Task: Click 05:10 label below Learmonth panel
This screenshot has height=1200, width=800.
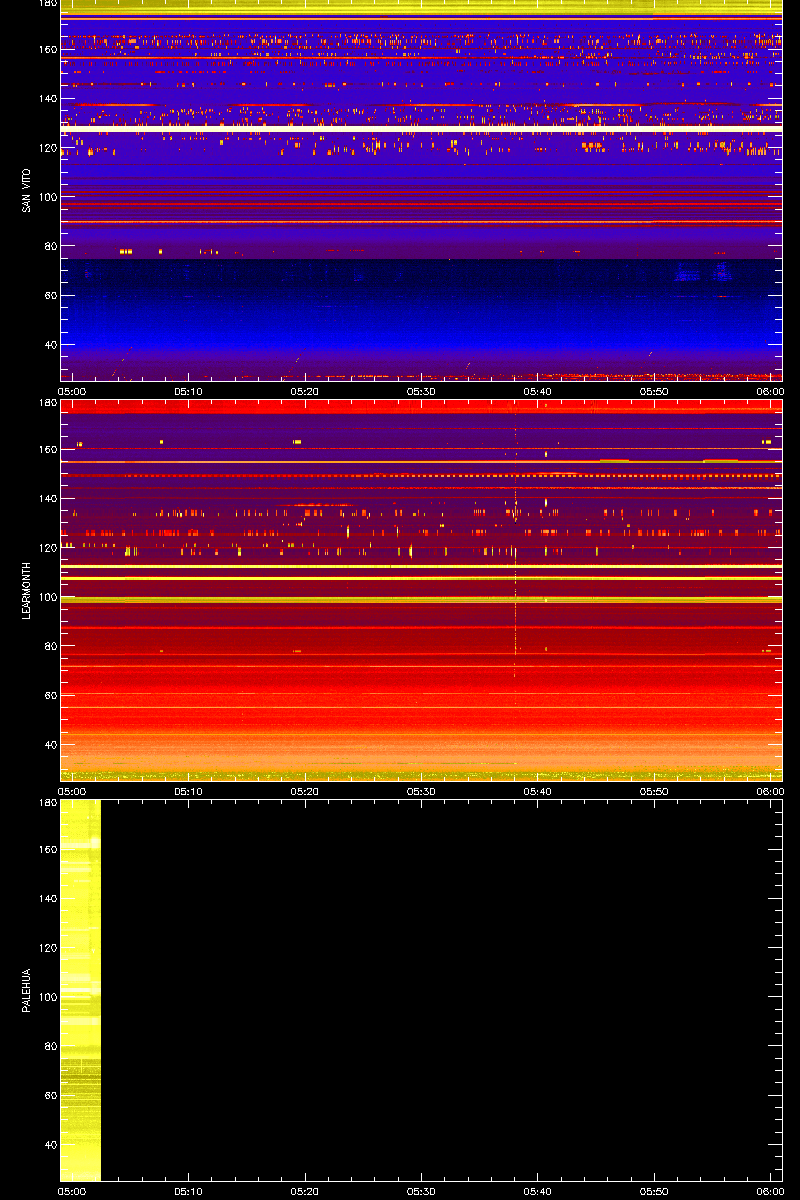Action: click(189, 791)
